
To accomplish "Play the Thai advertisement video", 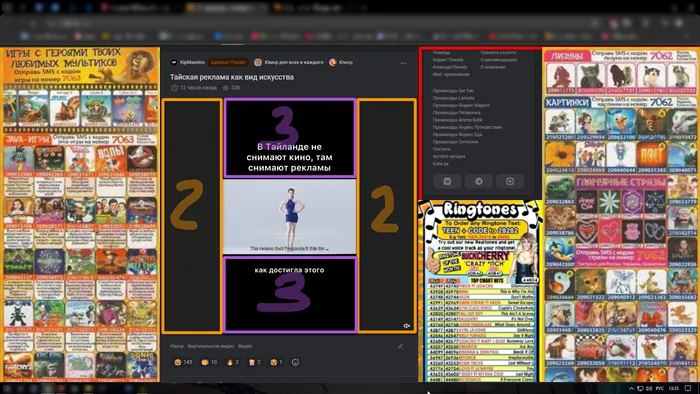I will (289, 216).
